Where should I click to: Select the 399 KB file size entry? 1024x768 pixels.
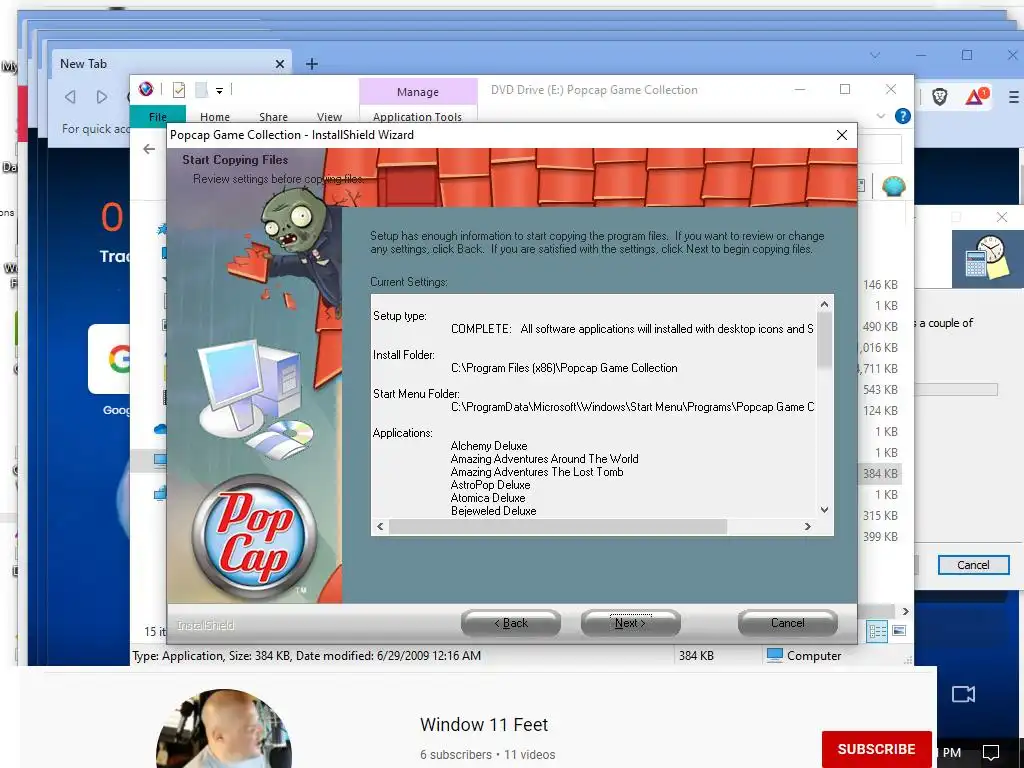coord(880,537)
